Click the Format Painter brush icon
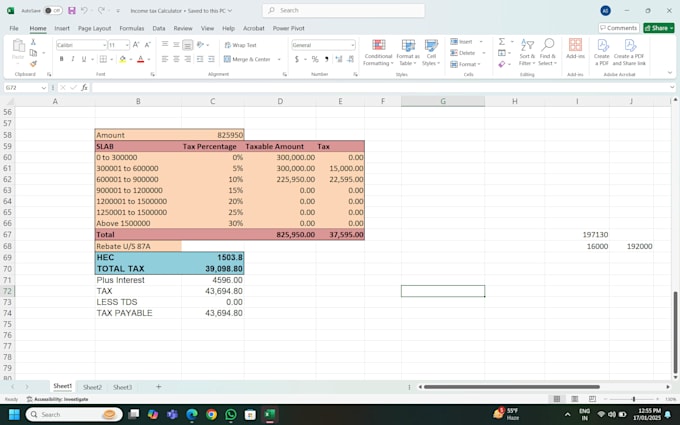Image resolution: width=680 pixels, height=425 pixels. [x=33, y=63]
